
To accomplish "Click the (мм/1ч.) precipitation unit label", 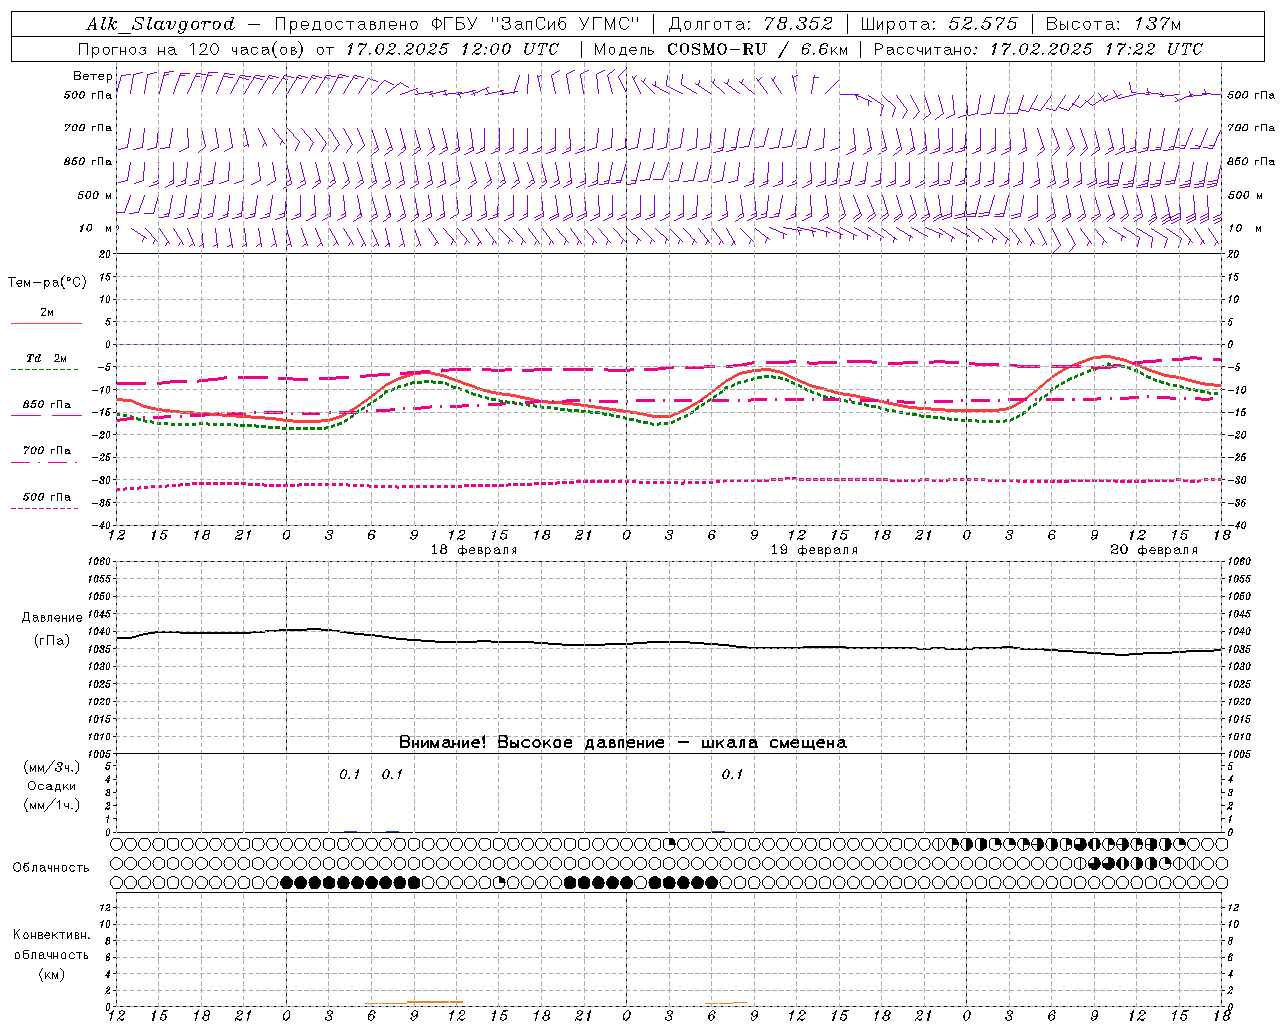I will [52, 805].
